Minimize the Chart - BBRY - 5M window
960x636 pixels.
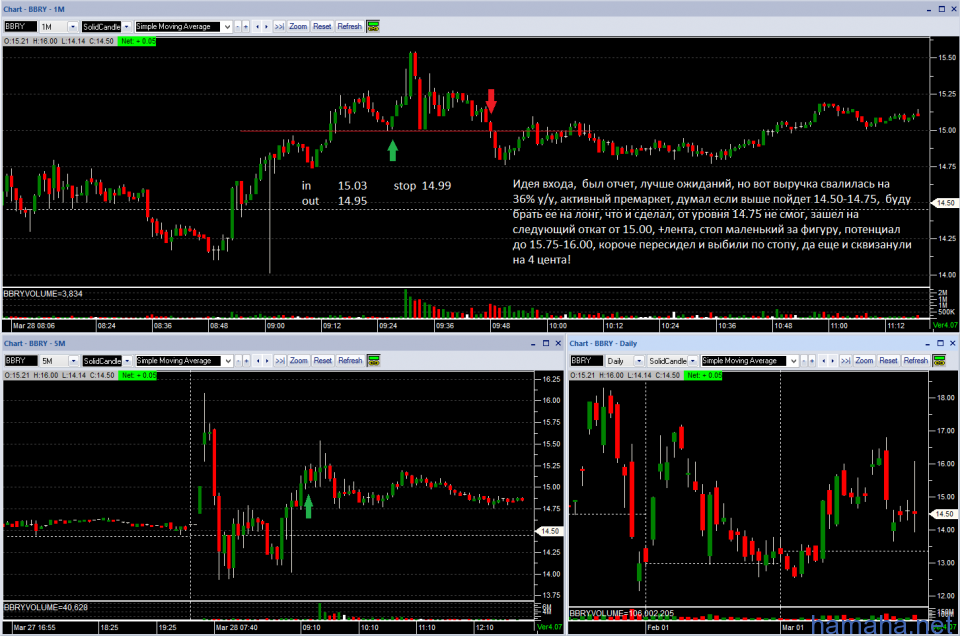pos(533,343)
